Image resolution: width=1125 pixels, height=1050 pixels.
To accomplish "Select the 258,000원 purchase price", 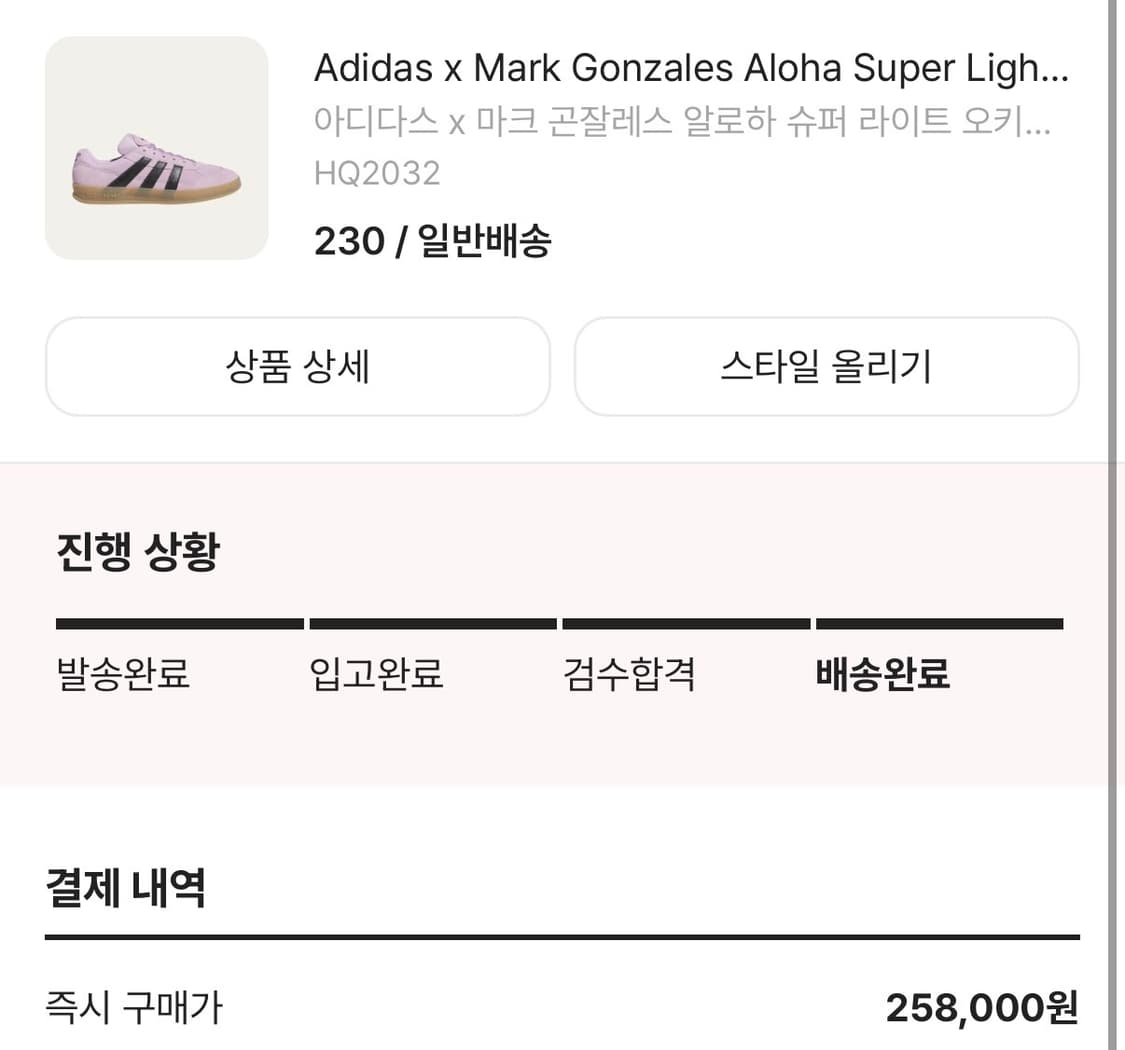I will click(983, 1008).
